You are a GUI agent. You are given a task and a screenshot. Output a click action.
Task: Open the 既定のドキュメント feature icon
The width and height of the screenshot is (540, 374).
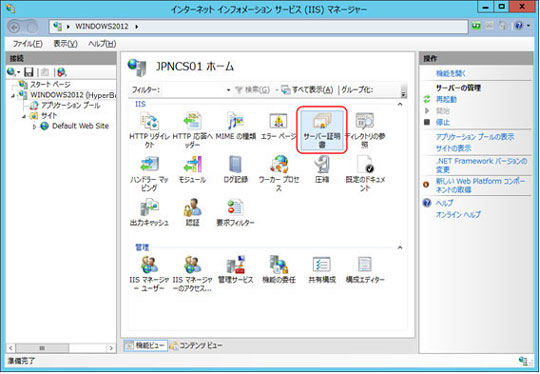(365, 174)
